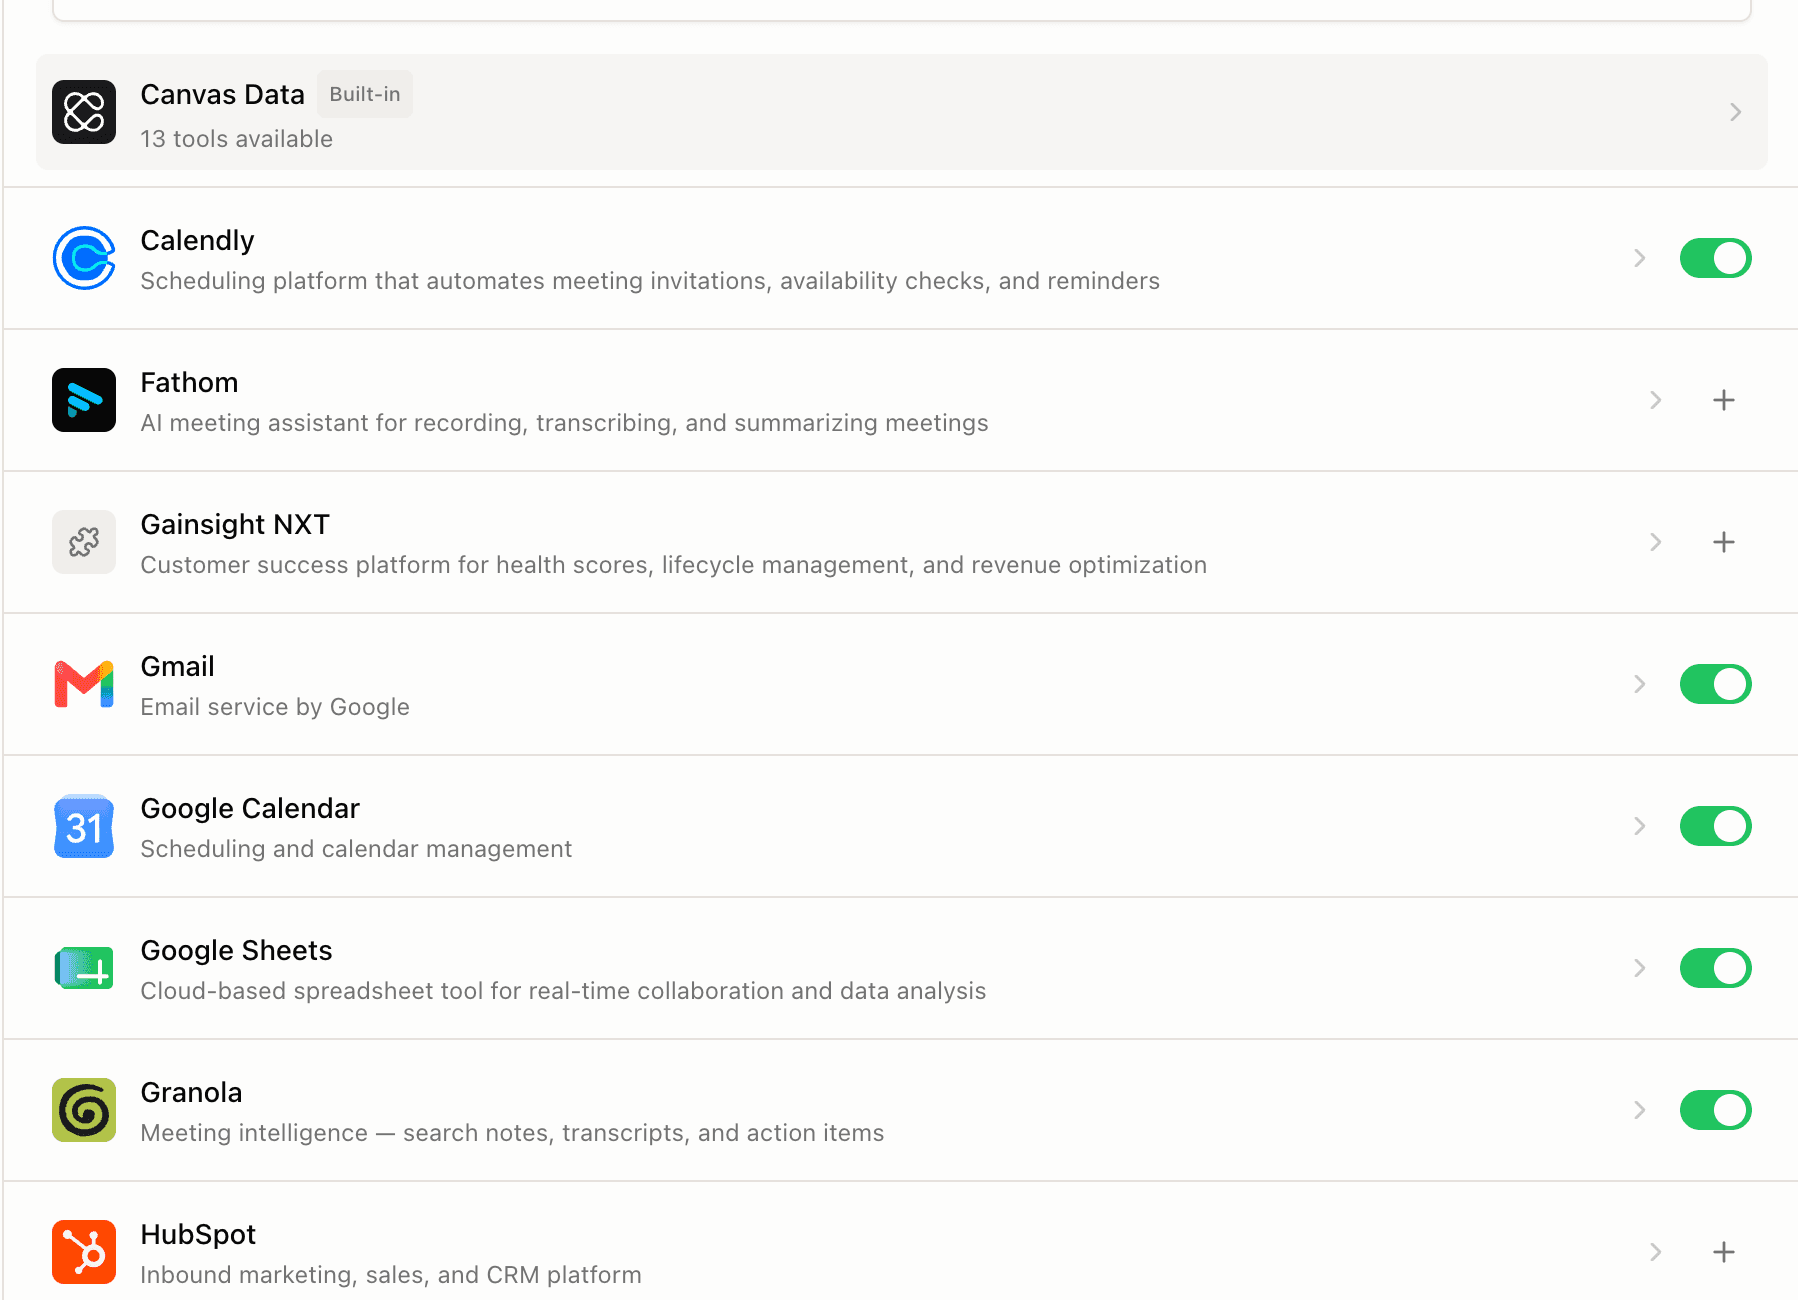Click the Built-in badge
The height and width of the screenshot is (1300, 1798).
(x=365, y=94)
